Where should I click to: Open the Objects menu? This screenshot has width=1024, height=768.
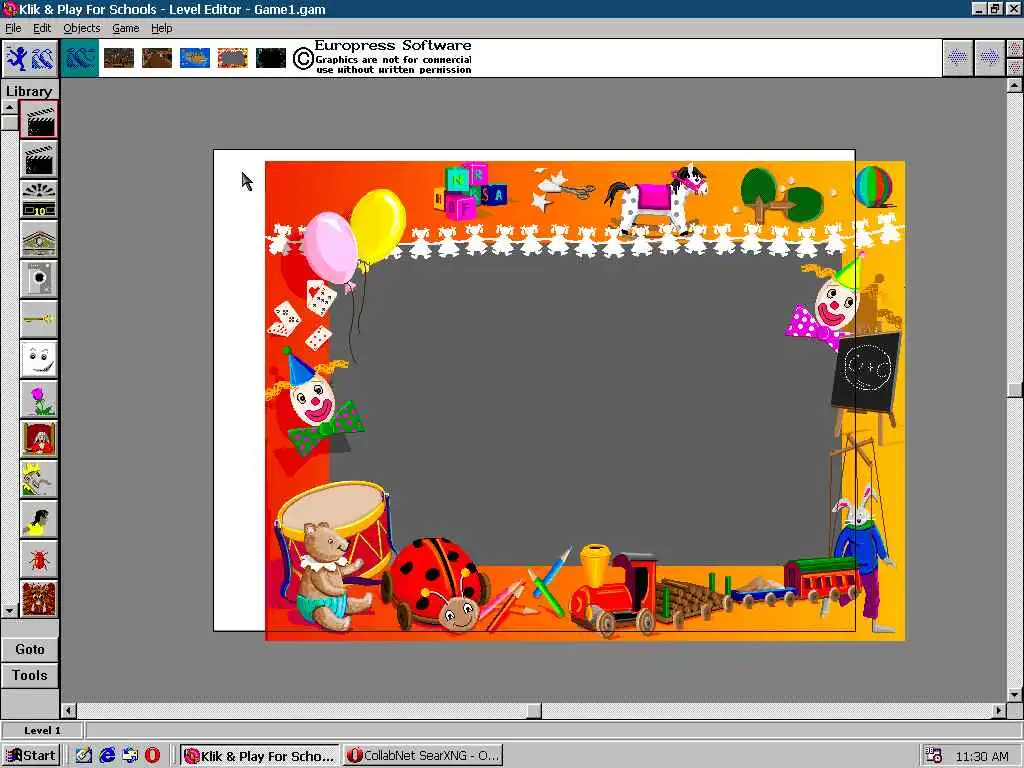coord(82,28)
